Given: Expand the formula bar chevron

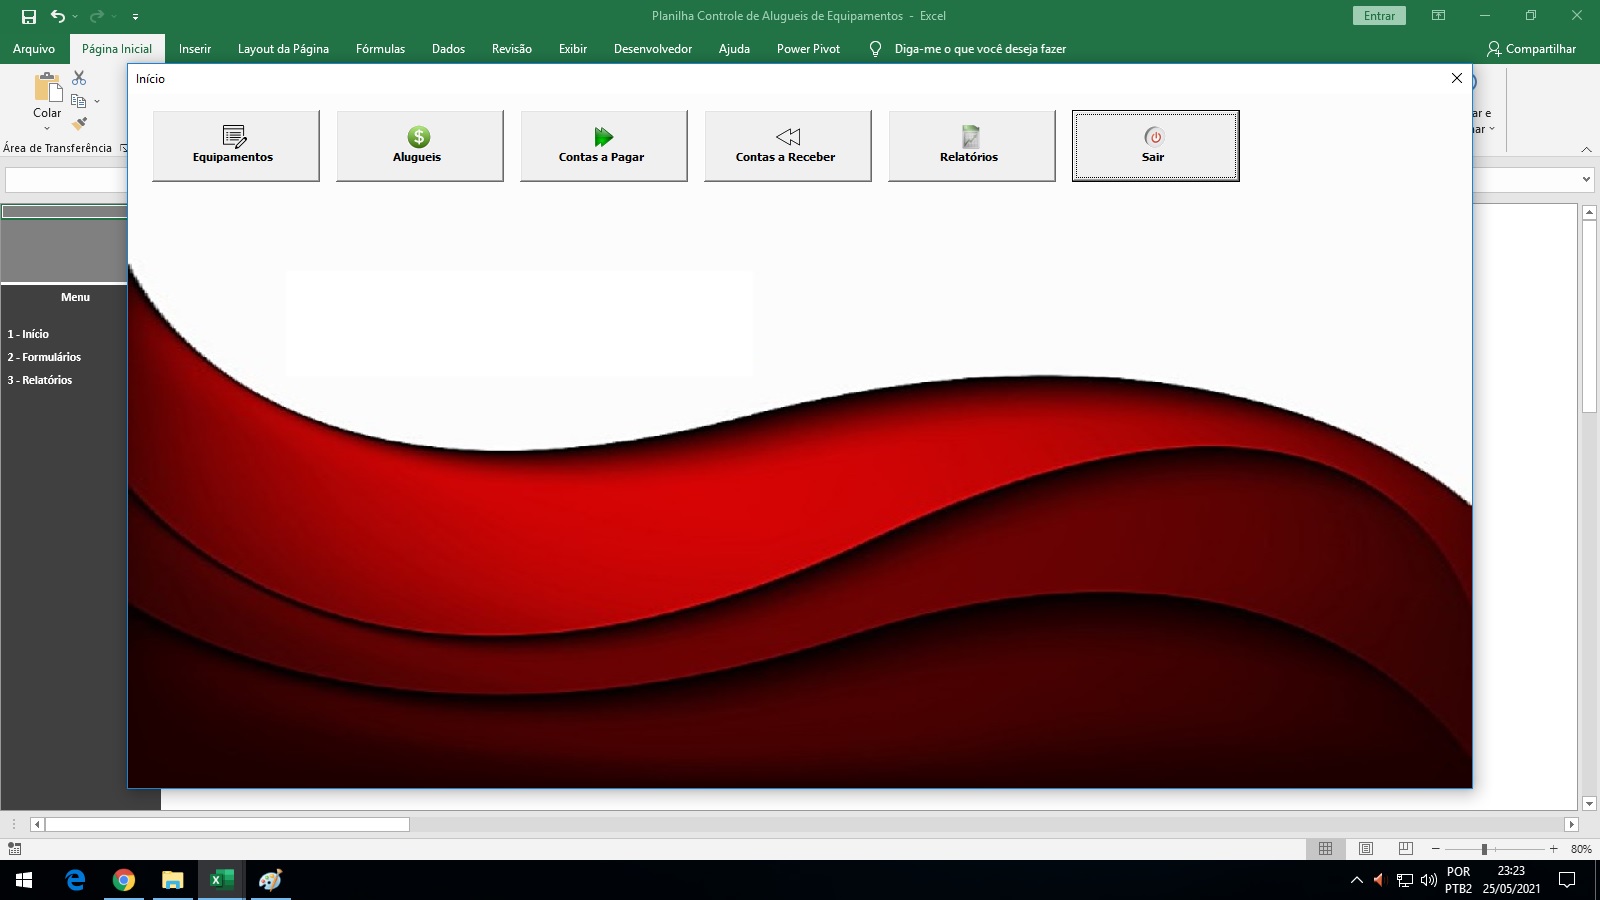Looking at the screenshot, I should click(x=1586, y=180).
